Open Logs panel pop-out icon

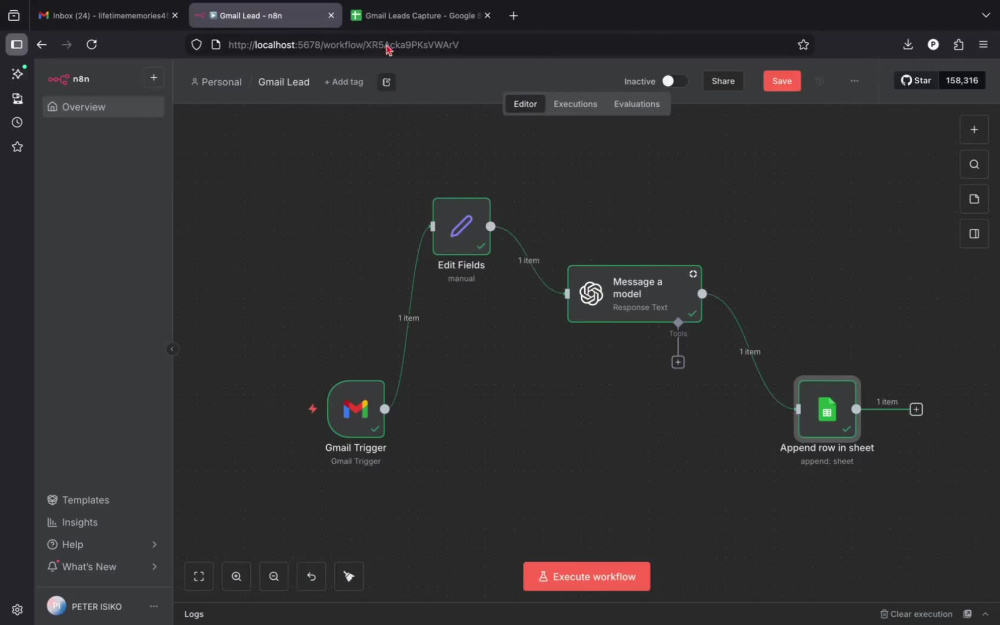[967, 614]
